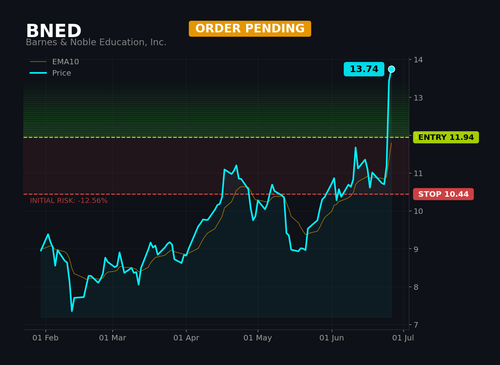Click the 01 Mar date axis label

[112, 338]
